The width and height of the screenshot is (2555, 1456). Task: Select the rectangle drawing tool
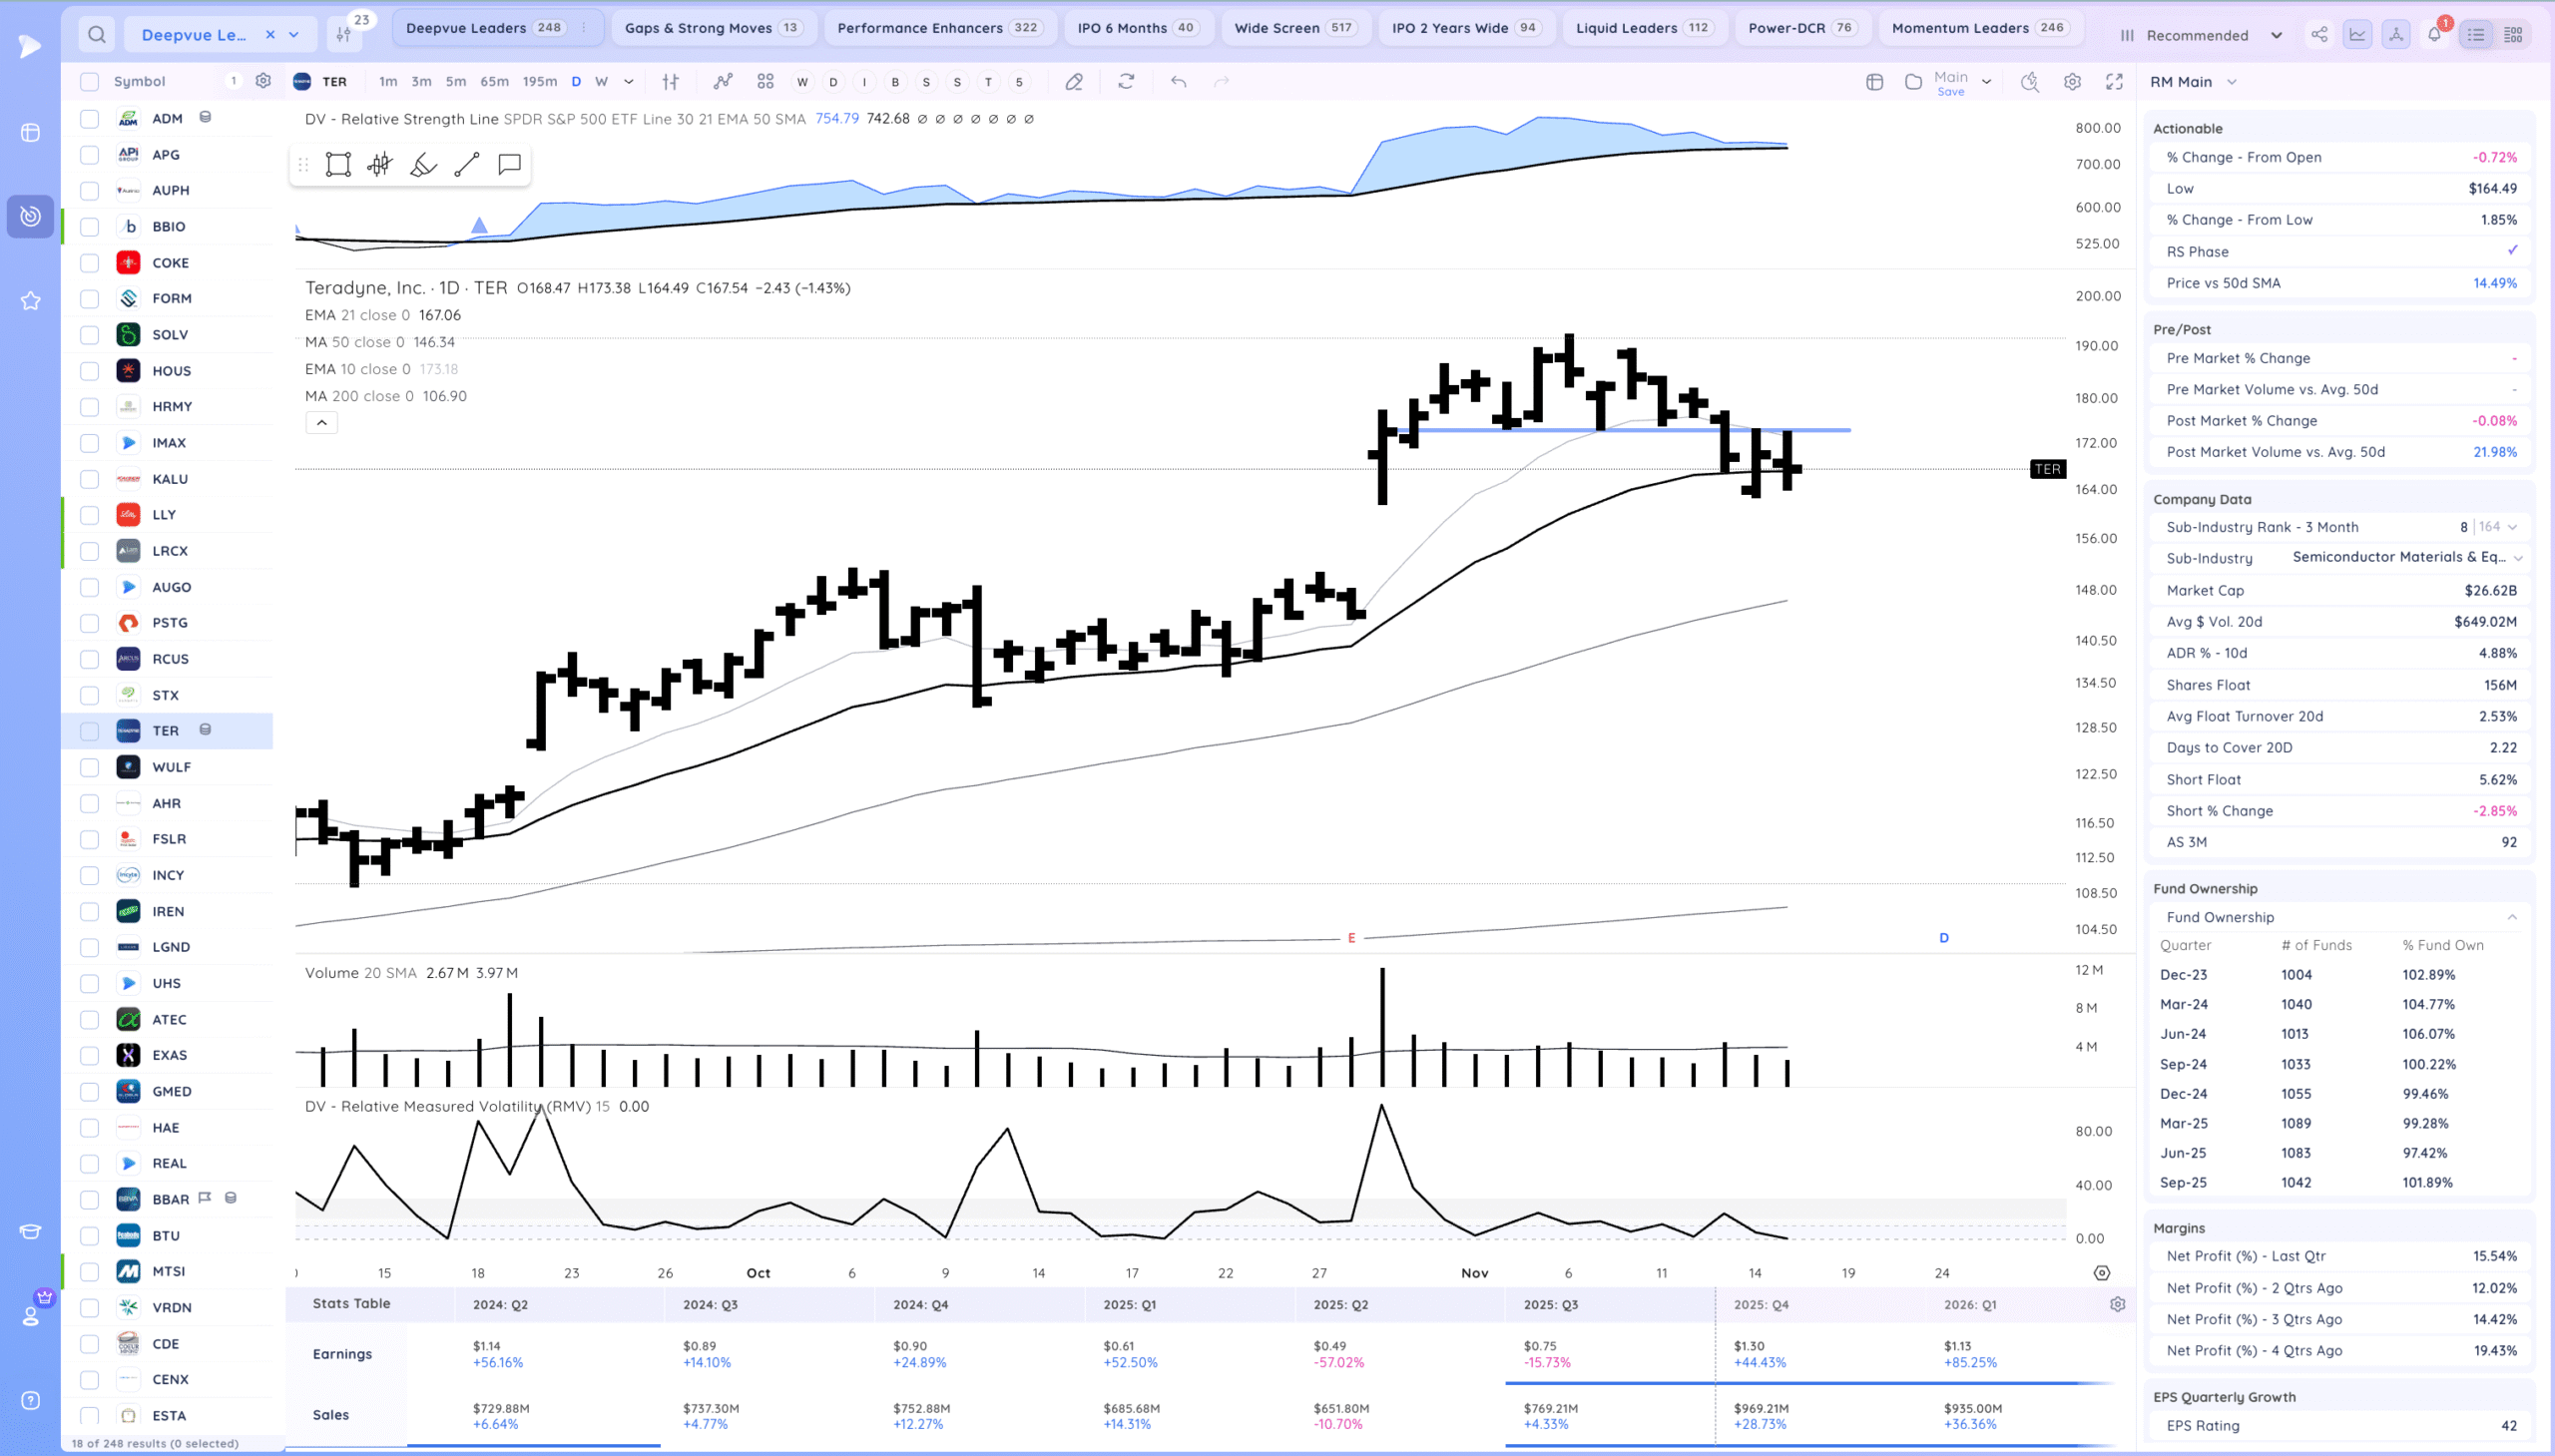pos(338,165)
